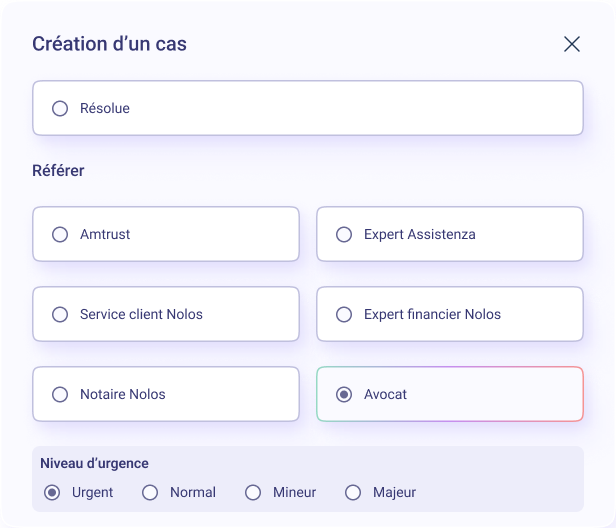Close the Création d'un cas dialog
Screen dimensions: 616x528
(x=572, y=44)
